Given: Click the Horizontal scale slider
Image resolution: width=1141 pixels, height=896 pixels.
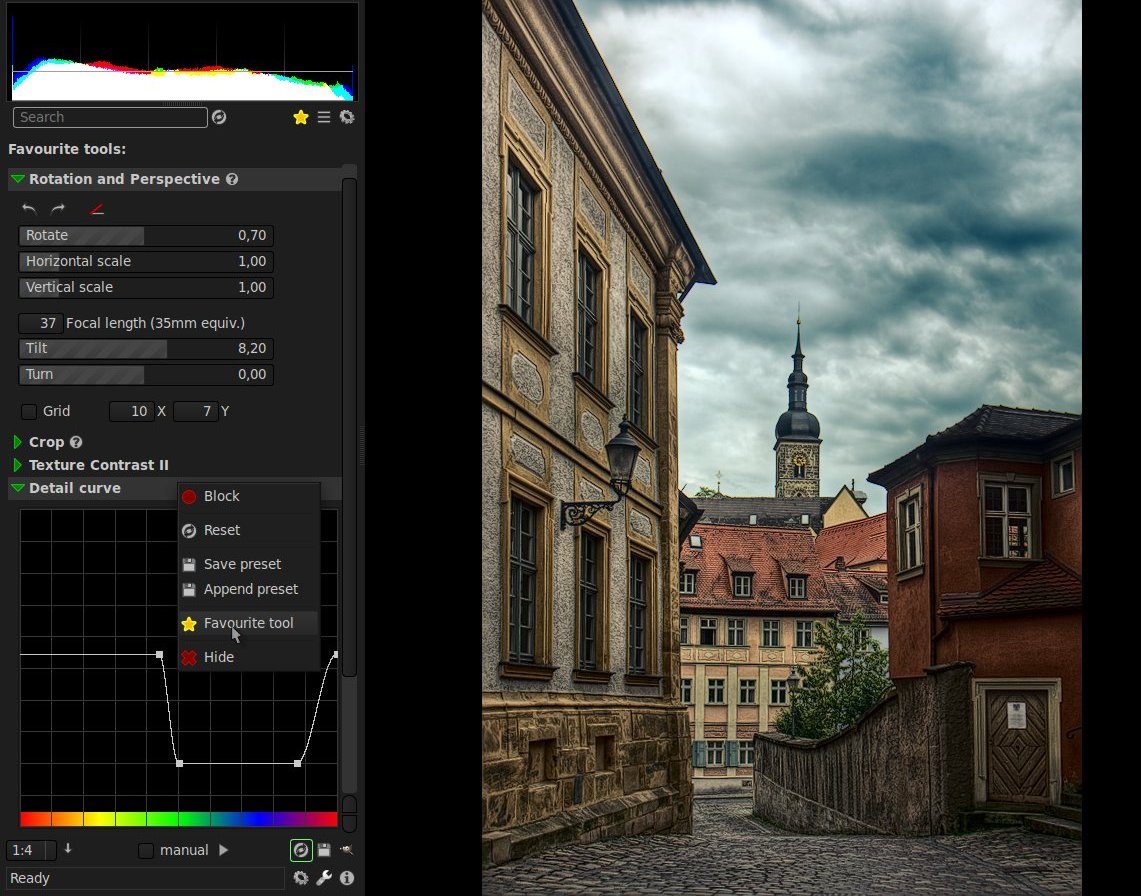Looking at the screenshot, I should coord(146,261).
